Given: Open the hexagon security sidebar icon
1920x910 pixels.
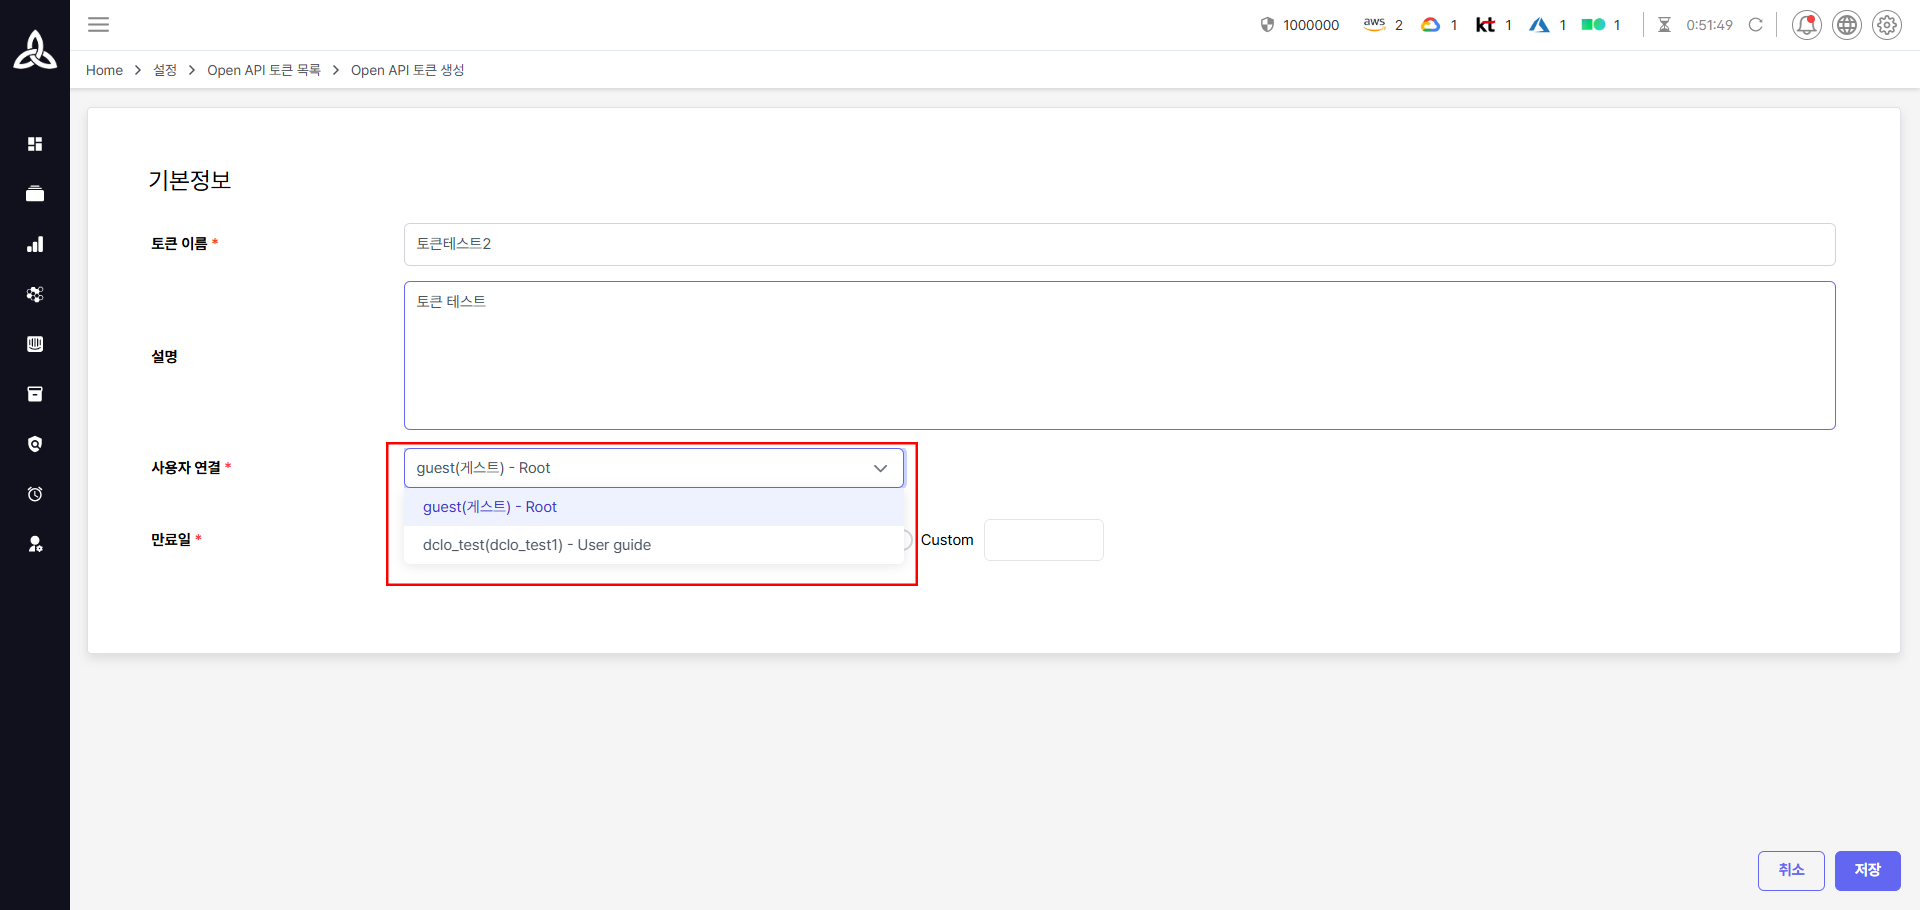Looking at the screenshot, I should coord(35,444).
